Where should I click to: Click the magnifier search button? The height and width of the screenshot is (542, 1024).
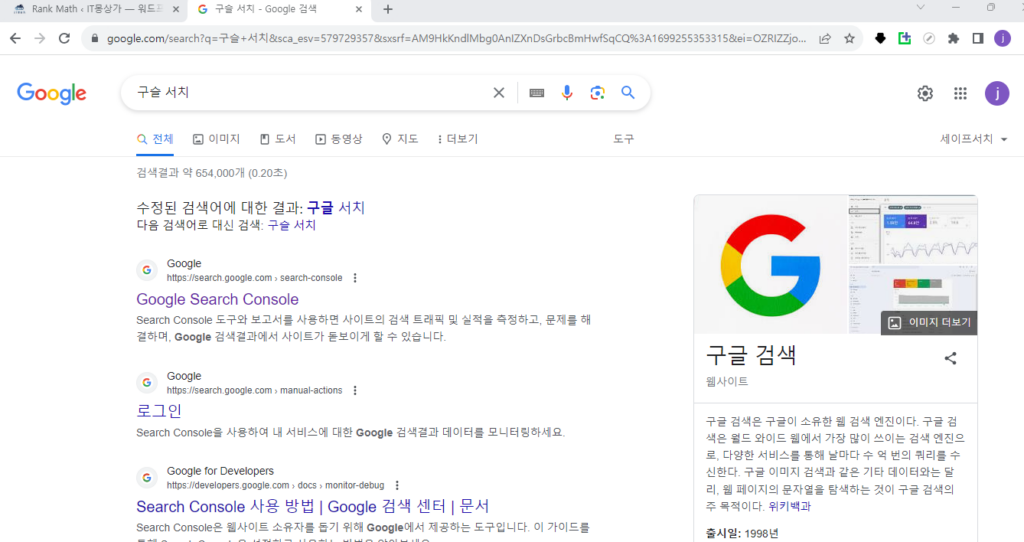click(628, 93)
